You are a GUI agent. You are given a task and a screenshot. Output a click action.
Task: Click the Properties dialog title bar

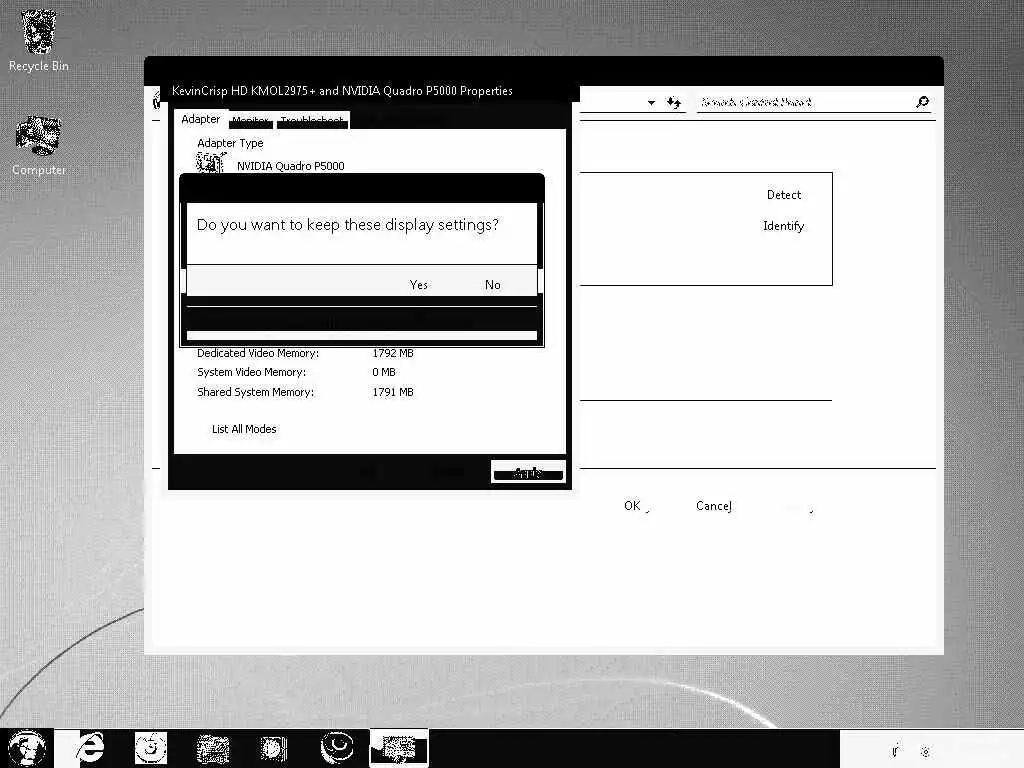coord(370,91)
